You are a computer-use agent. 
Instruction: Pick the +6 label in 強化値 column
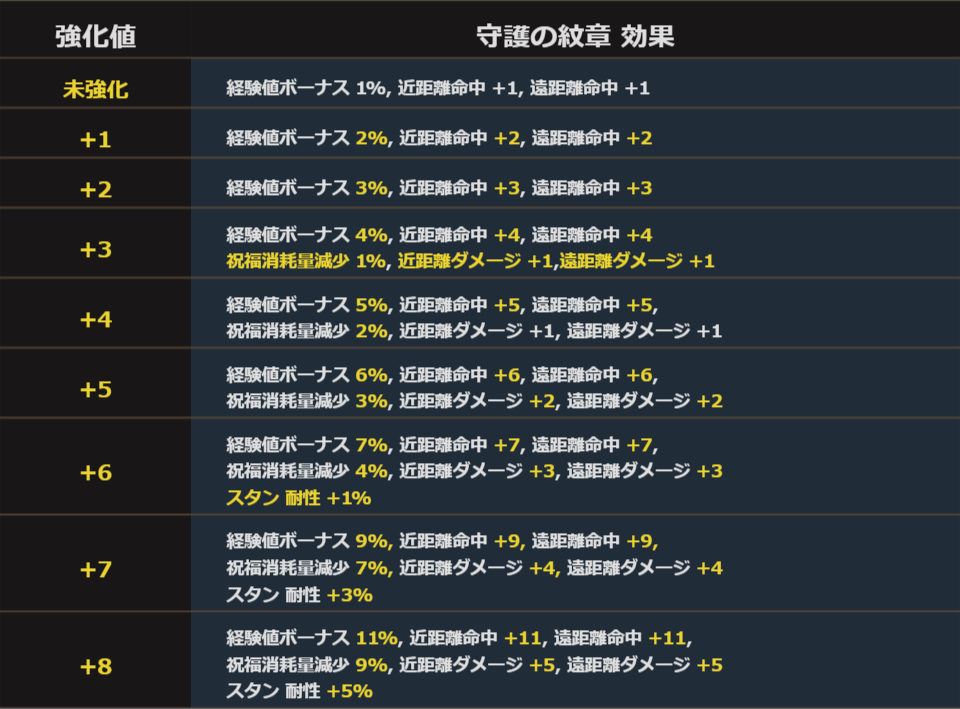click(95, 472)
